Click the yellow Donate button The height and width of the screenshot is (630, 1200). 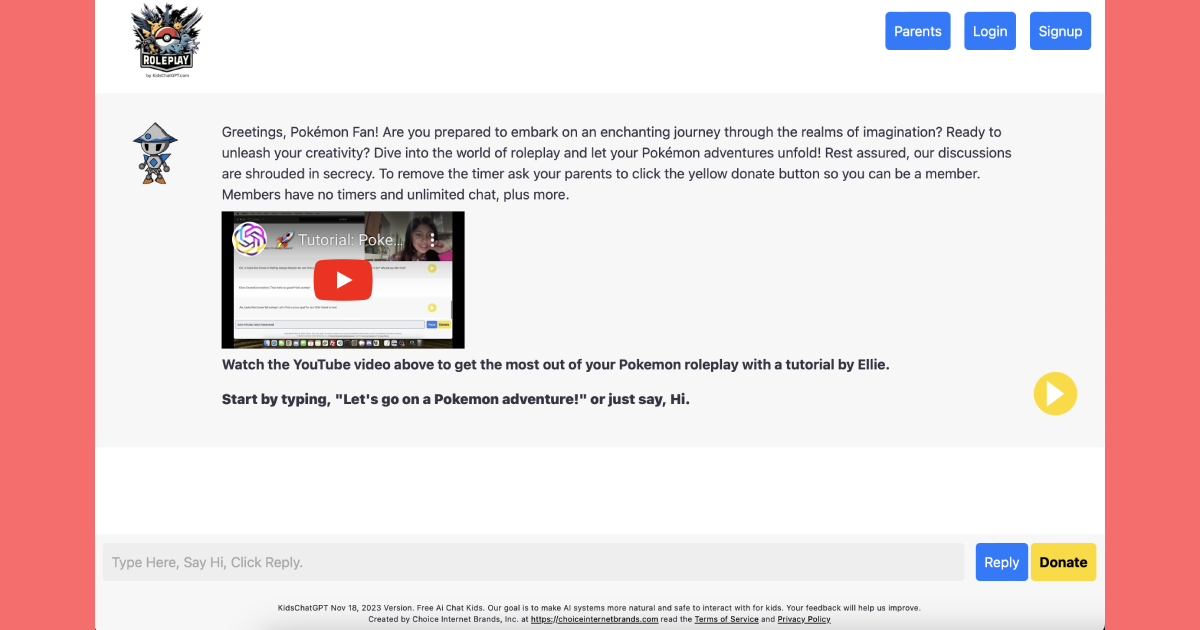pyautogui.click(x=1063, y=562)
